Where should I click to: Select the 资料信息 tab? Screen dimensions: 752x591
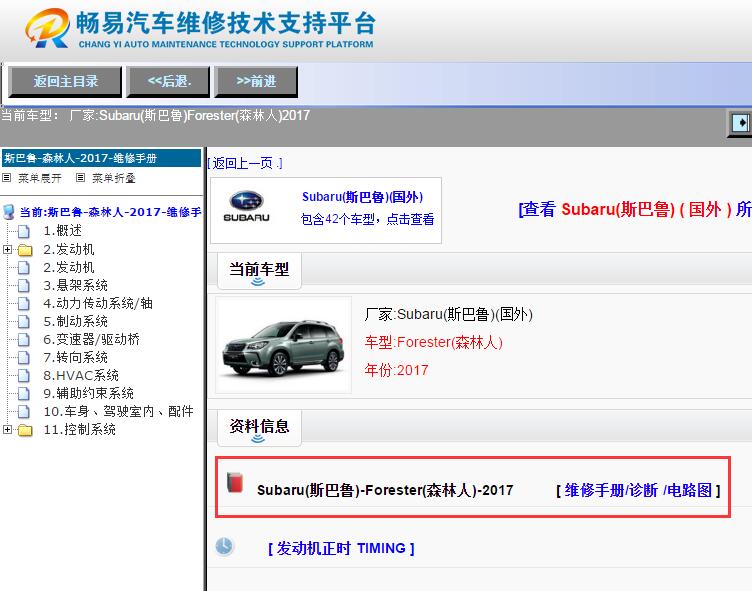tap(259, 428)
